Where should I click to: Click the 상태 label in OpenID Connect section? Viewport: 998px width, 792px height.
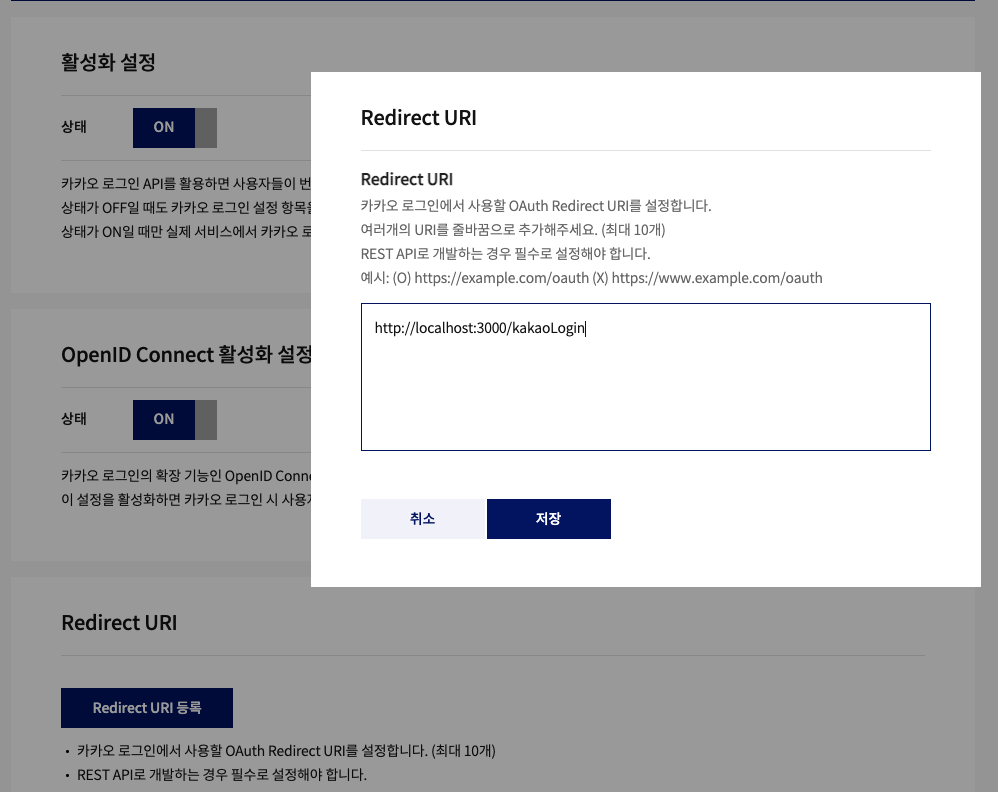74,419
